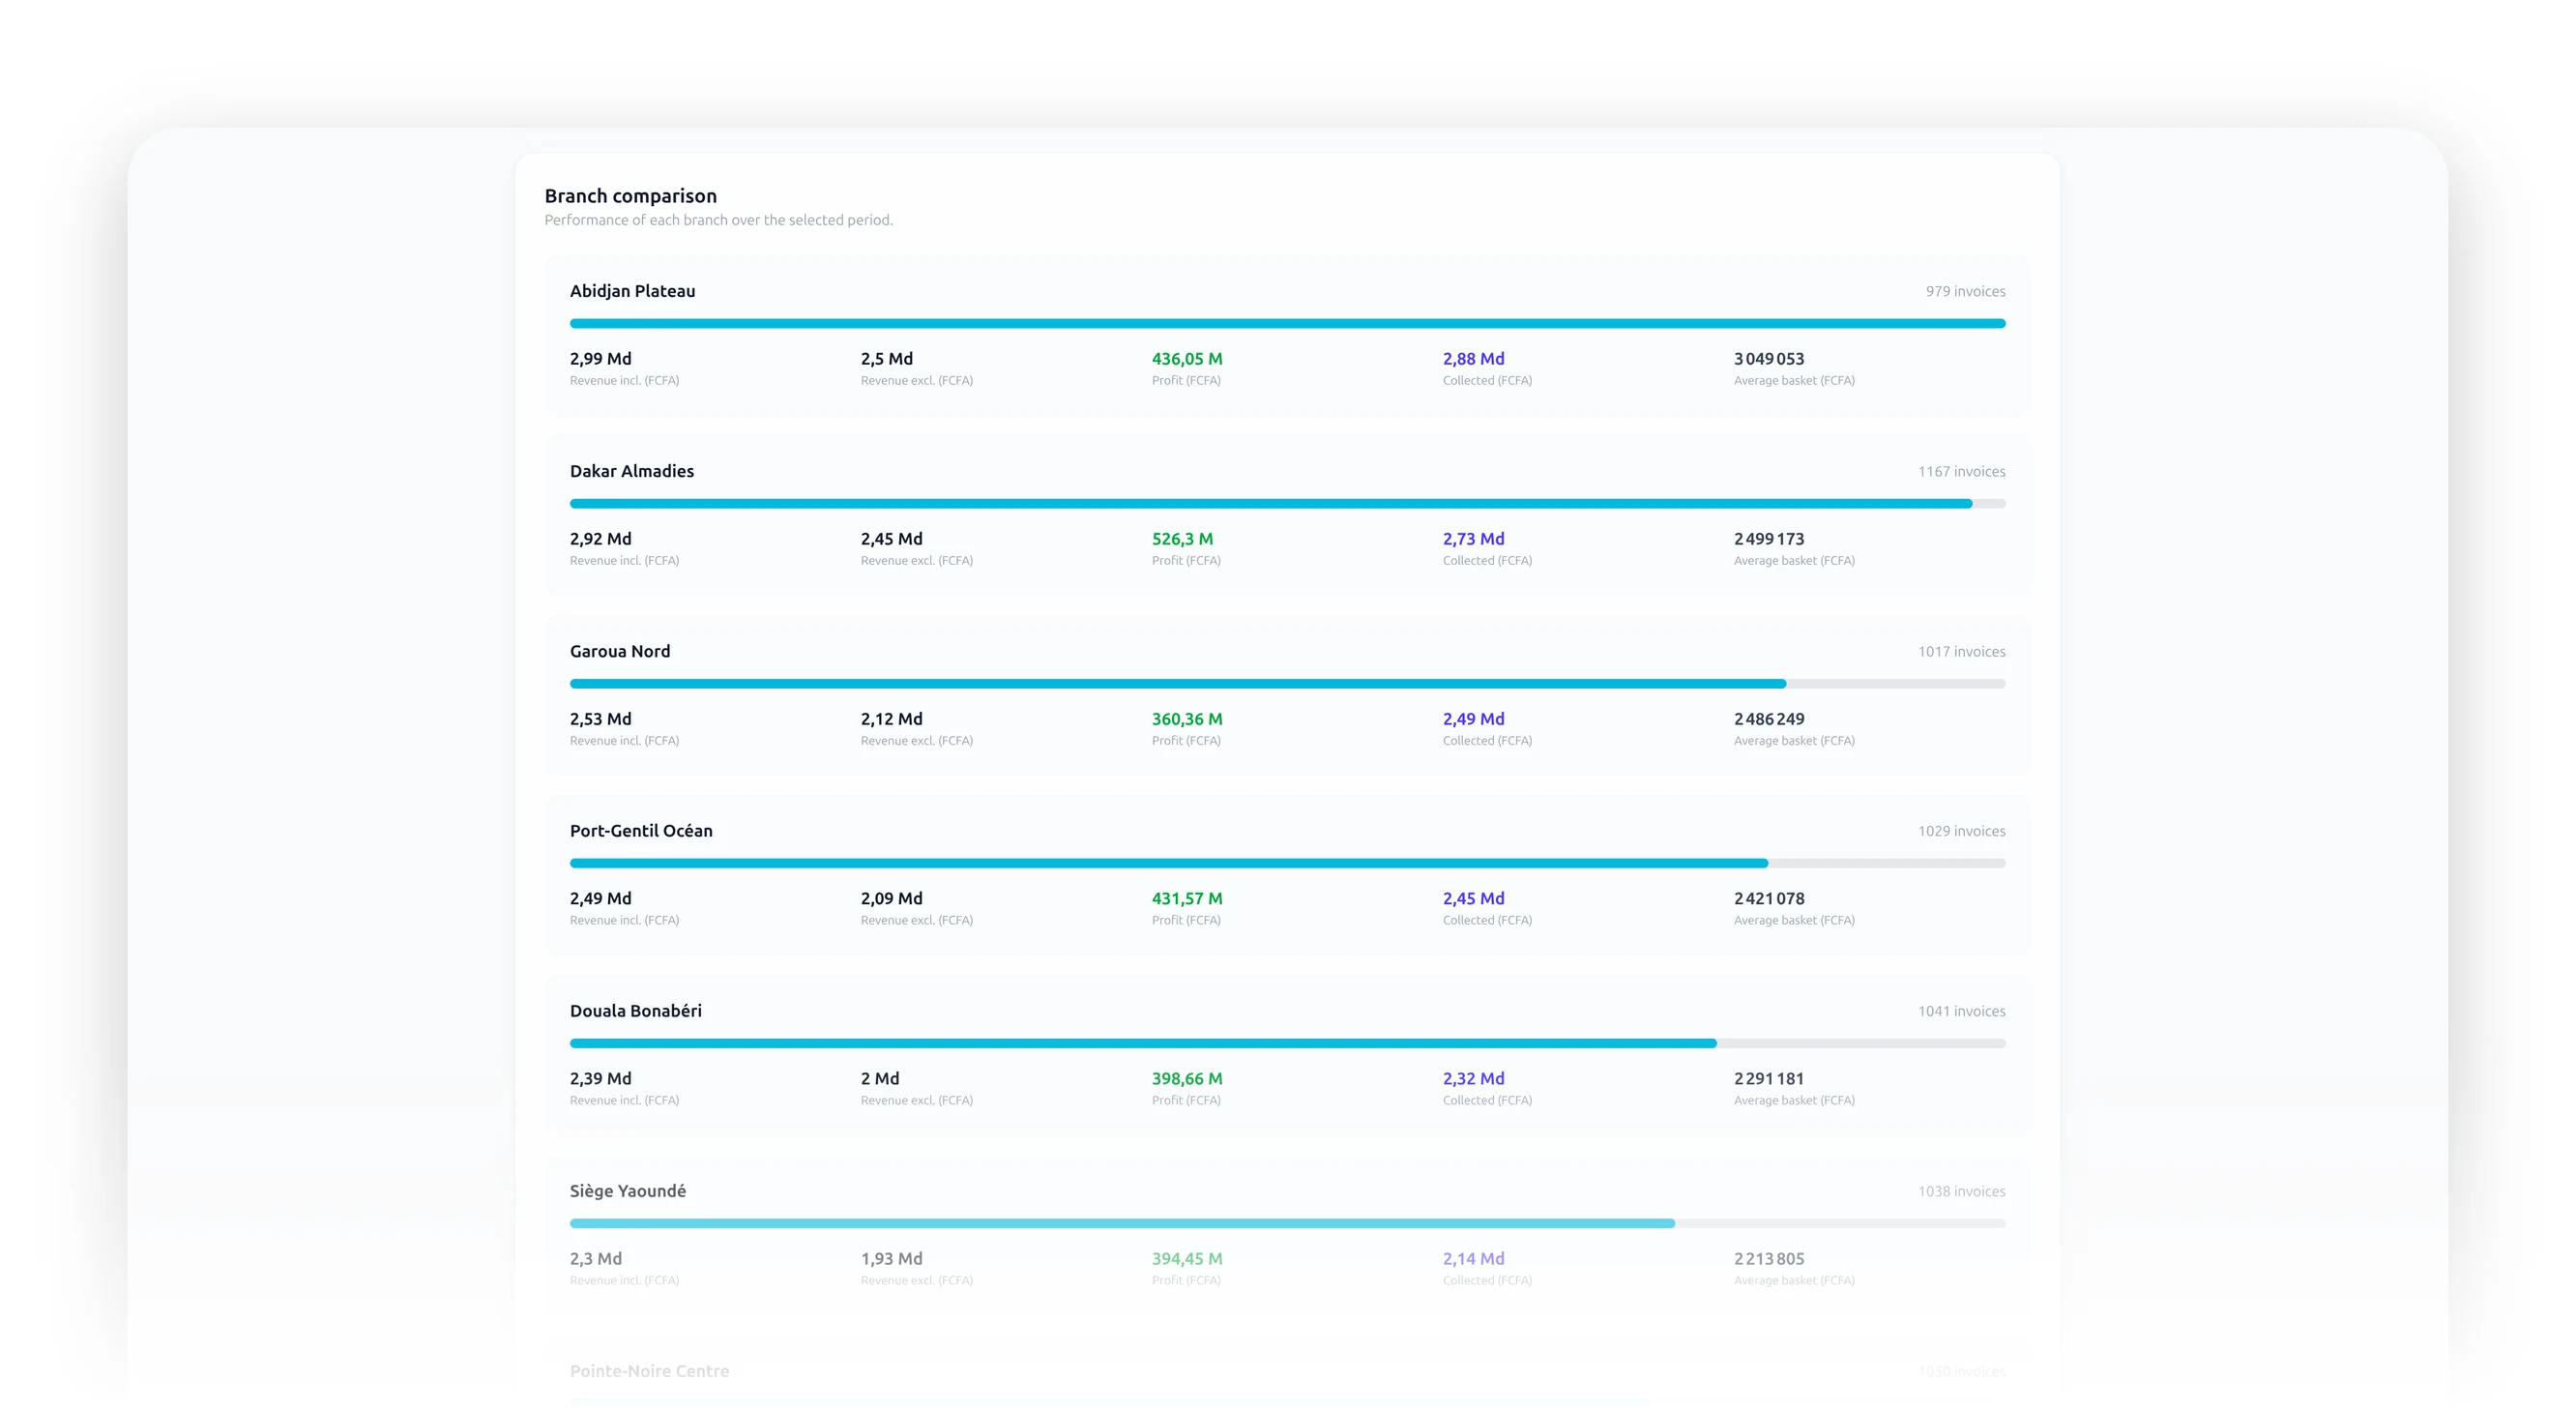This screenshot has width=2576, height=1410.
Task: Click Abidjan Plateau profit 436,05 M
Action: click(x=1186, y=359)
